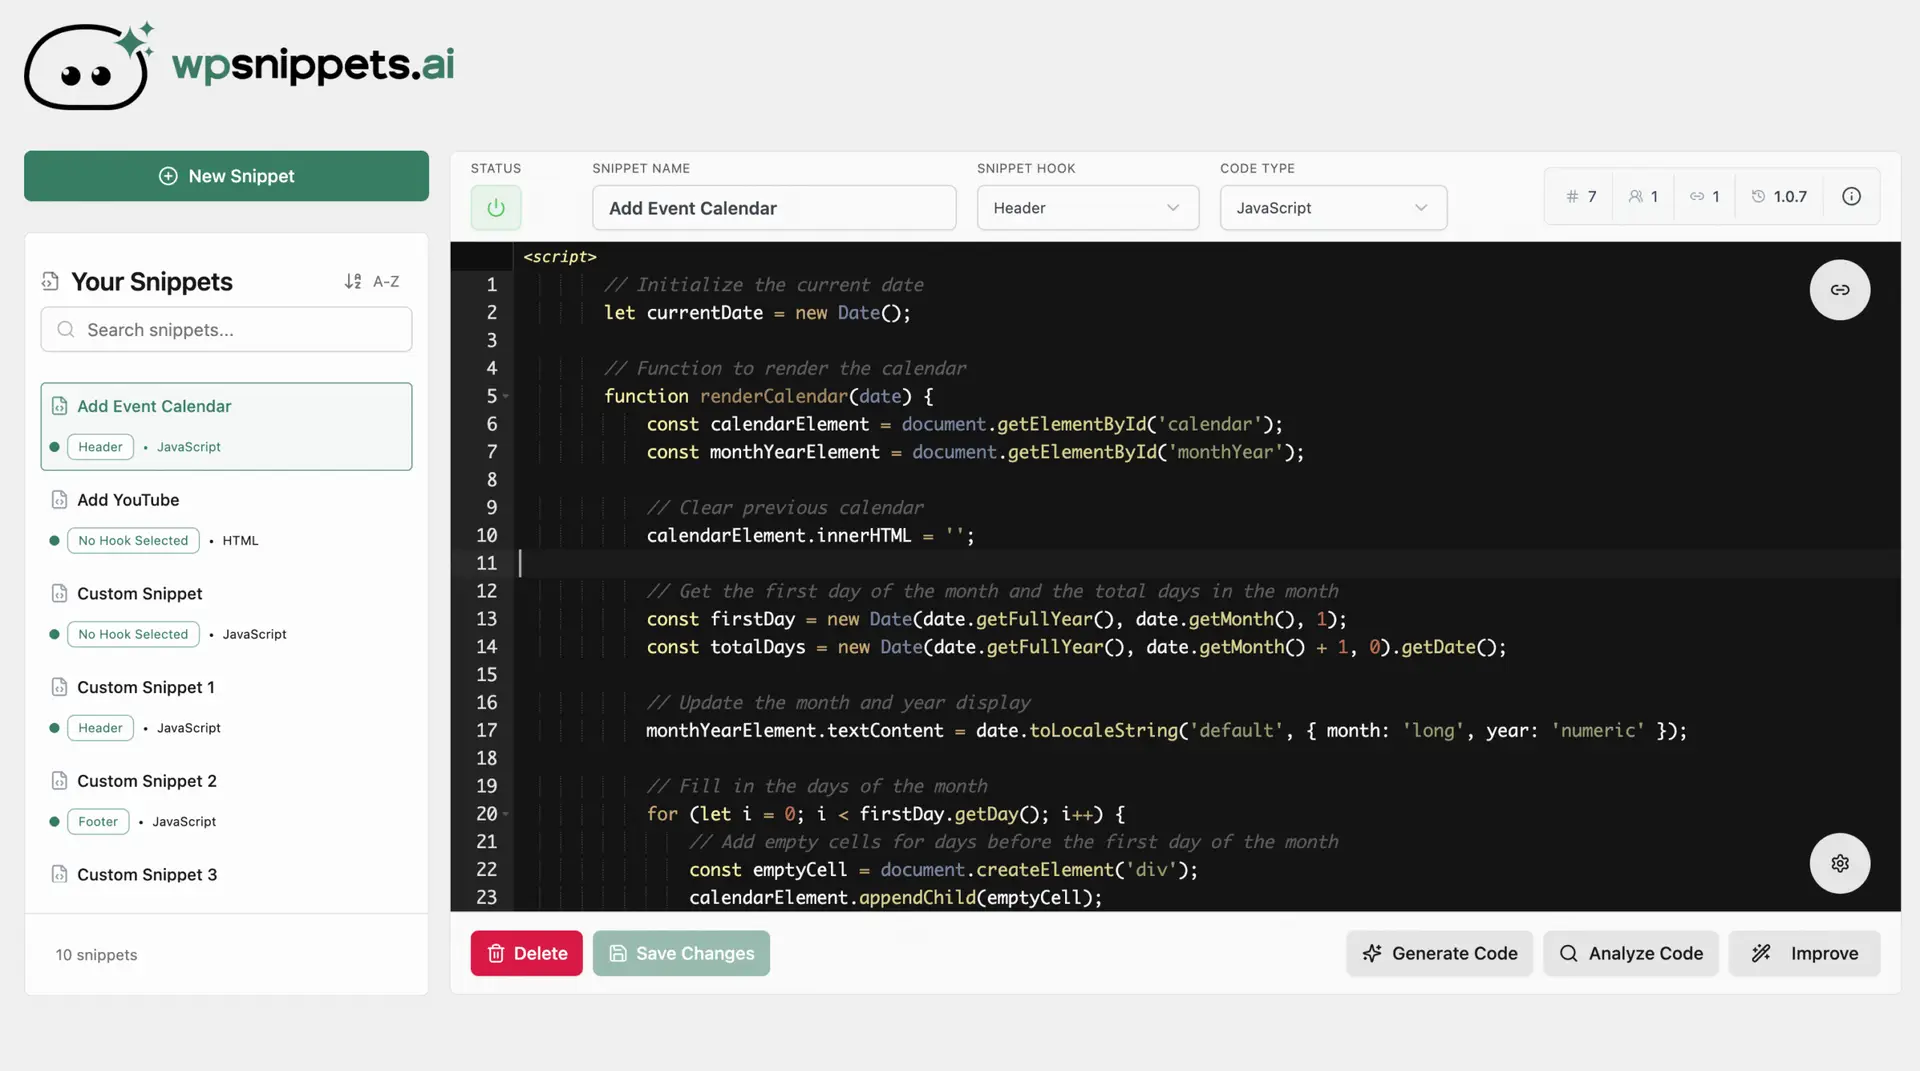Click the magnifier icon in search box
This screenshot has height=1071, width=1920.
66,330
